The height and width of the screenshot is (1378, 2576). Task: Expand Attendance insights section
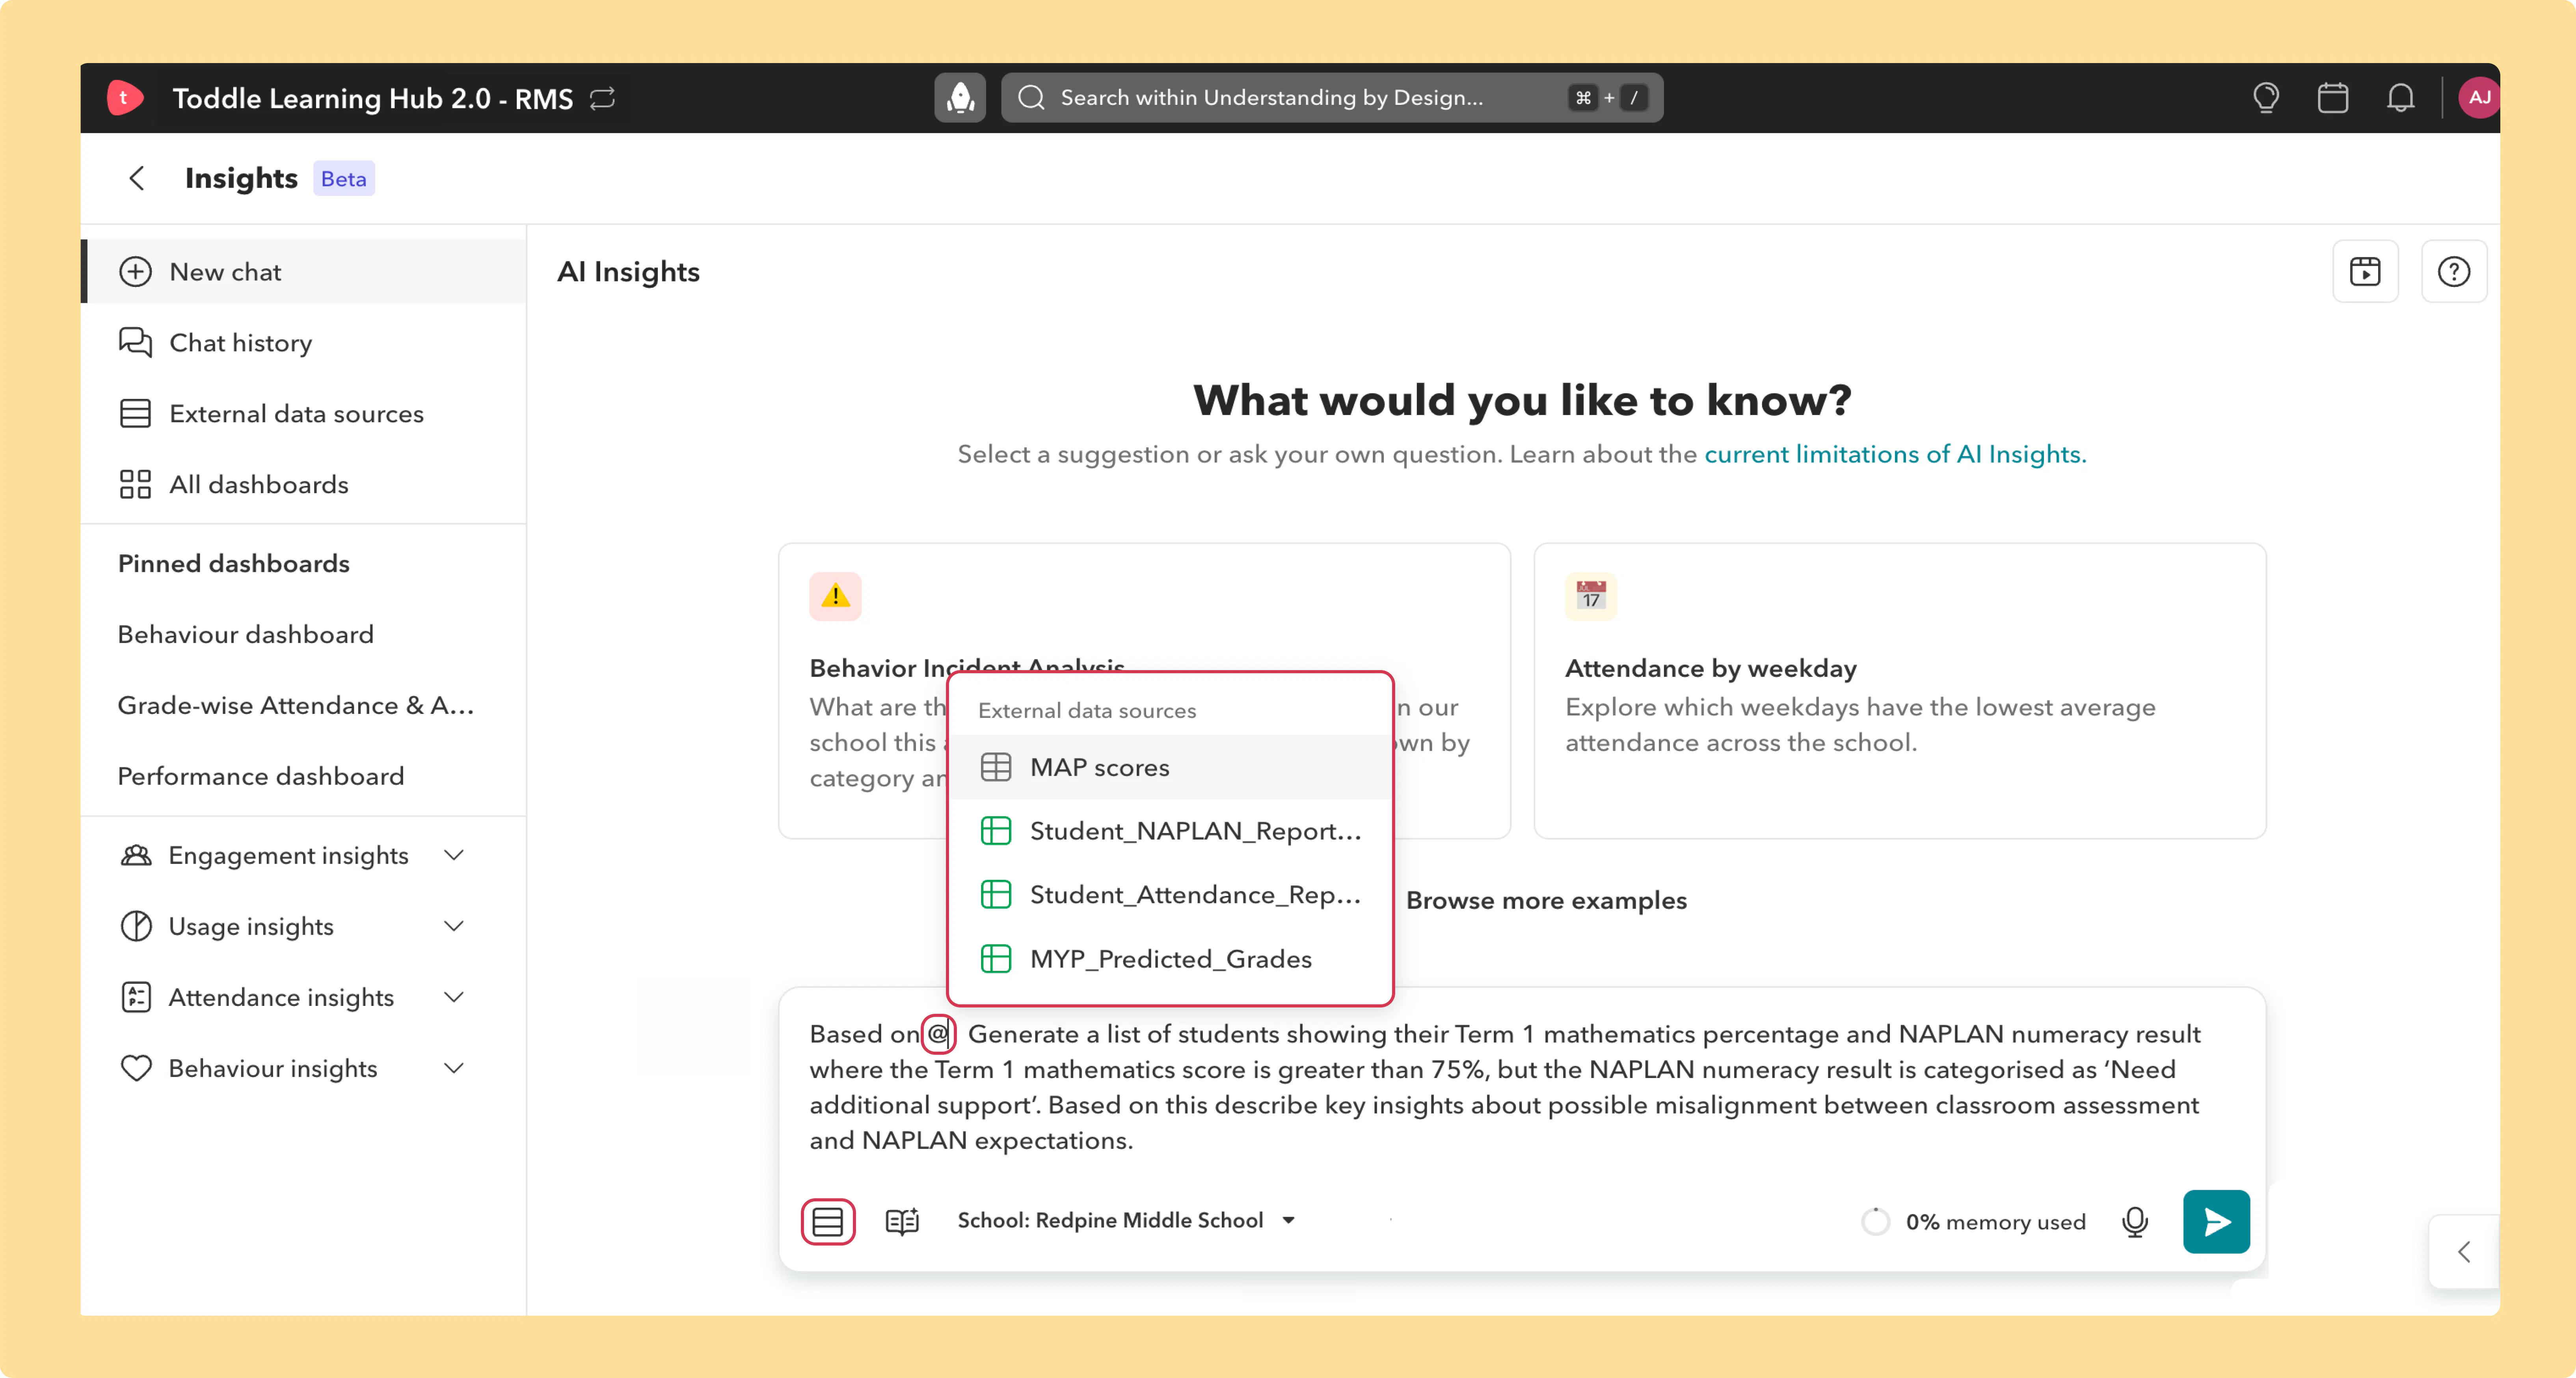293,997
